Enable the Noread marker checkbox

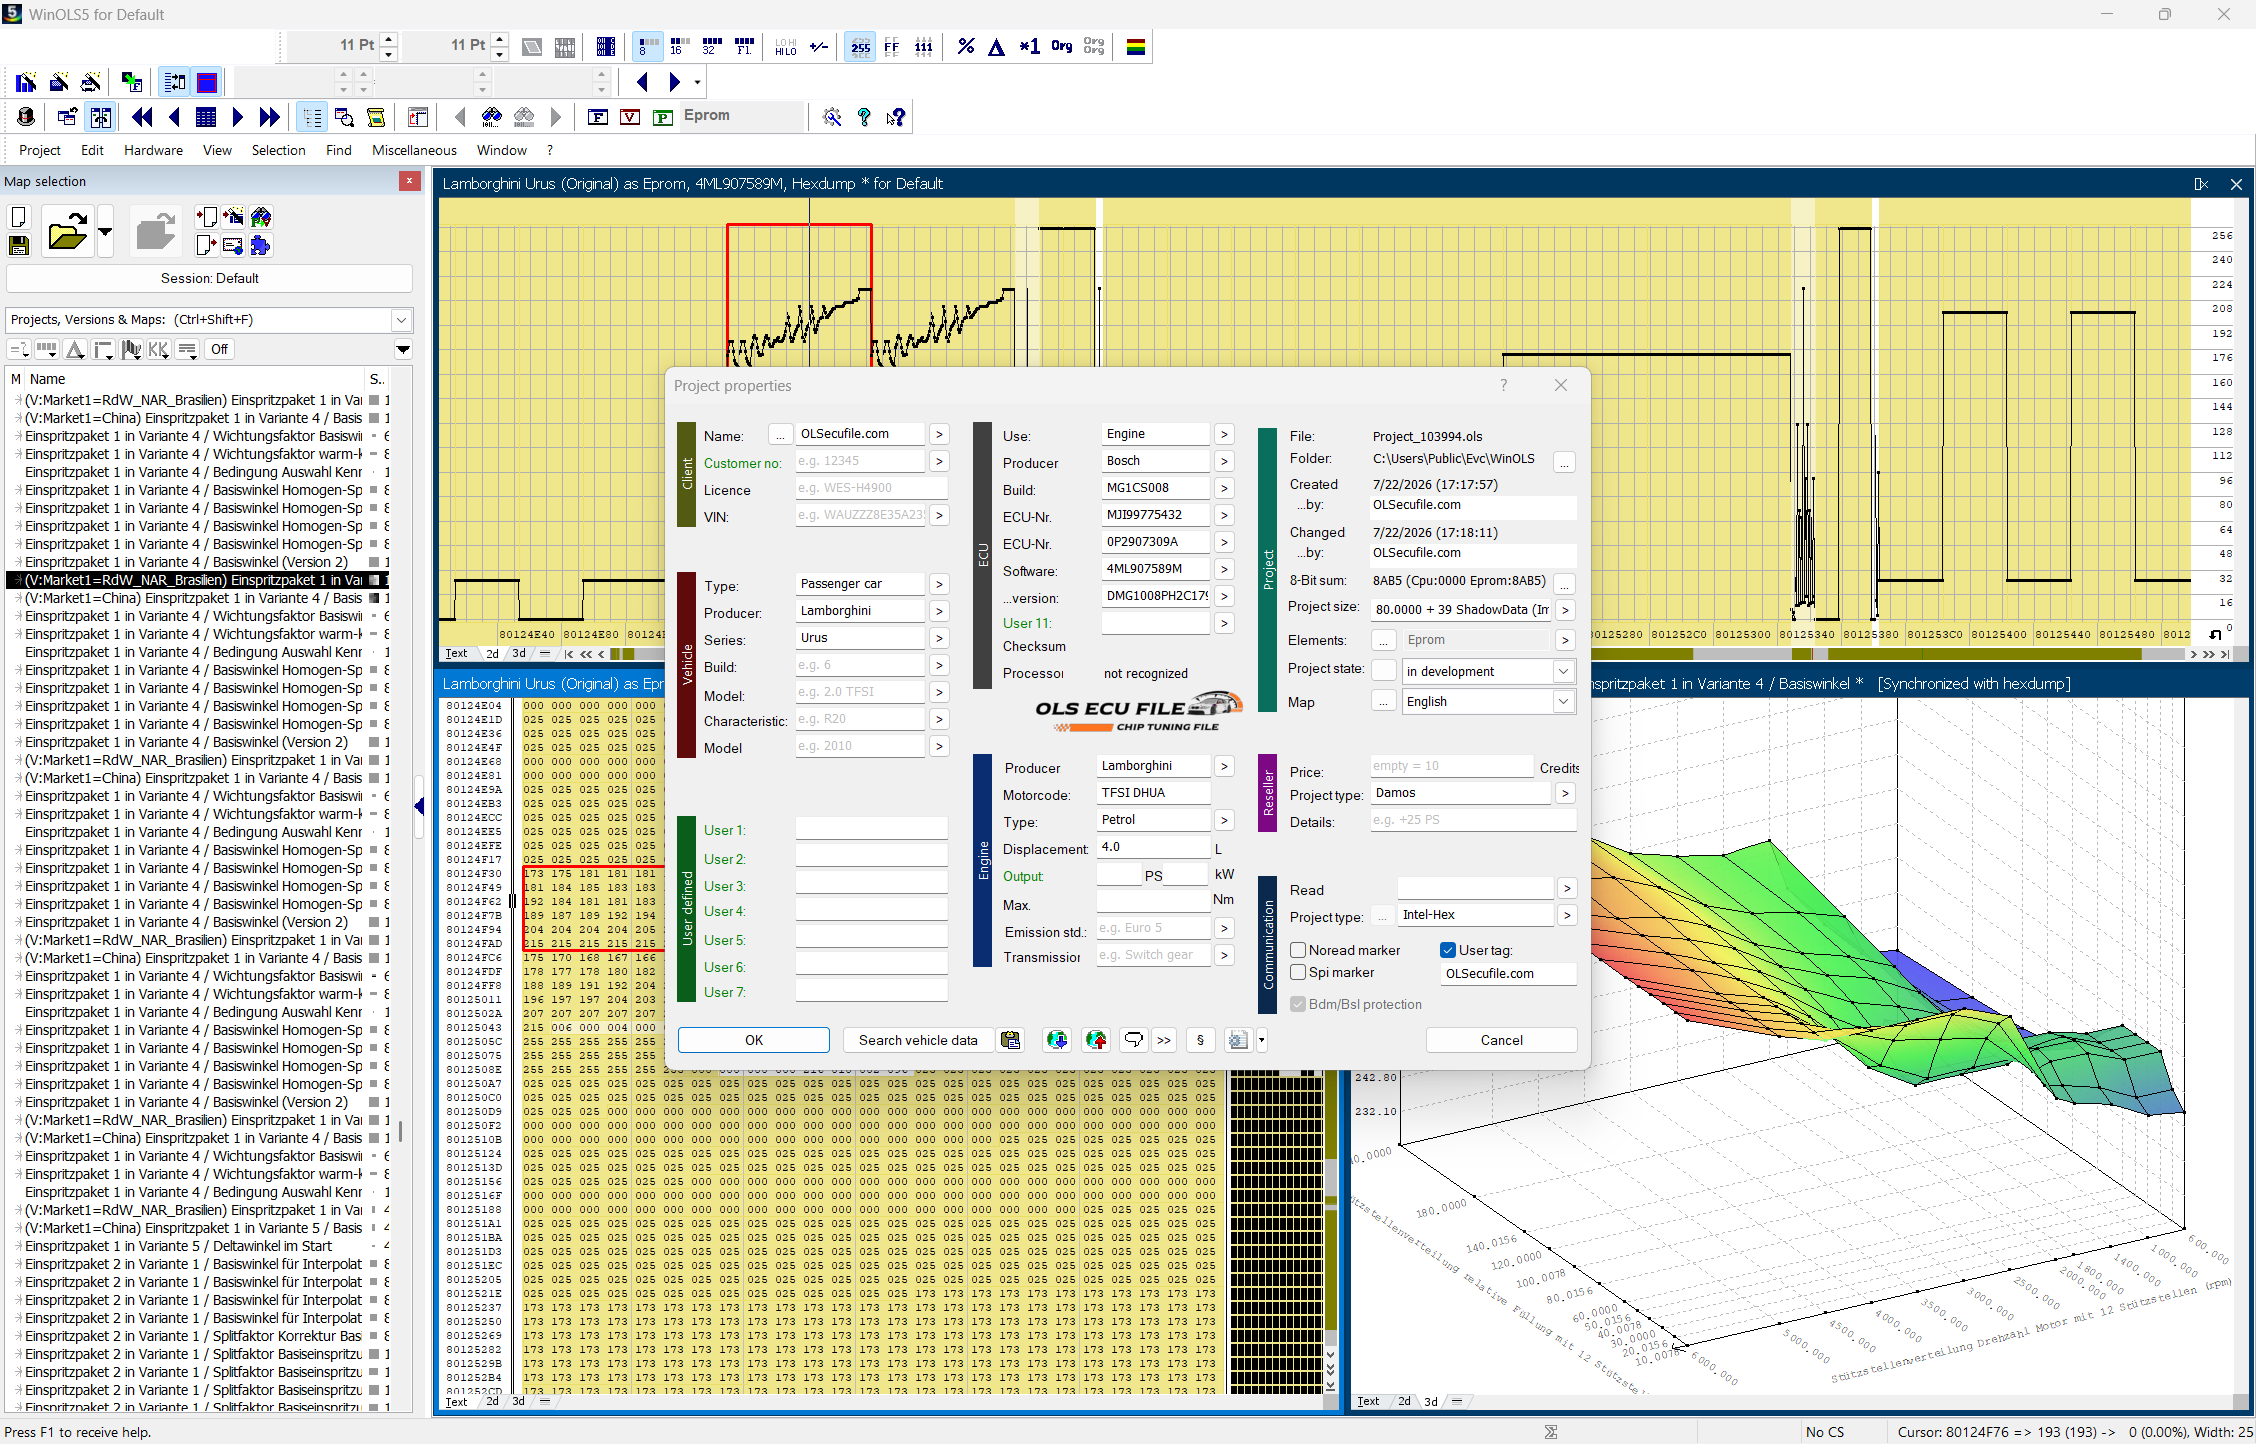1298,950
